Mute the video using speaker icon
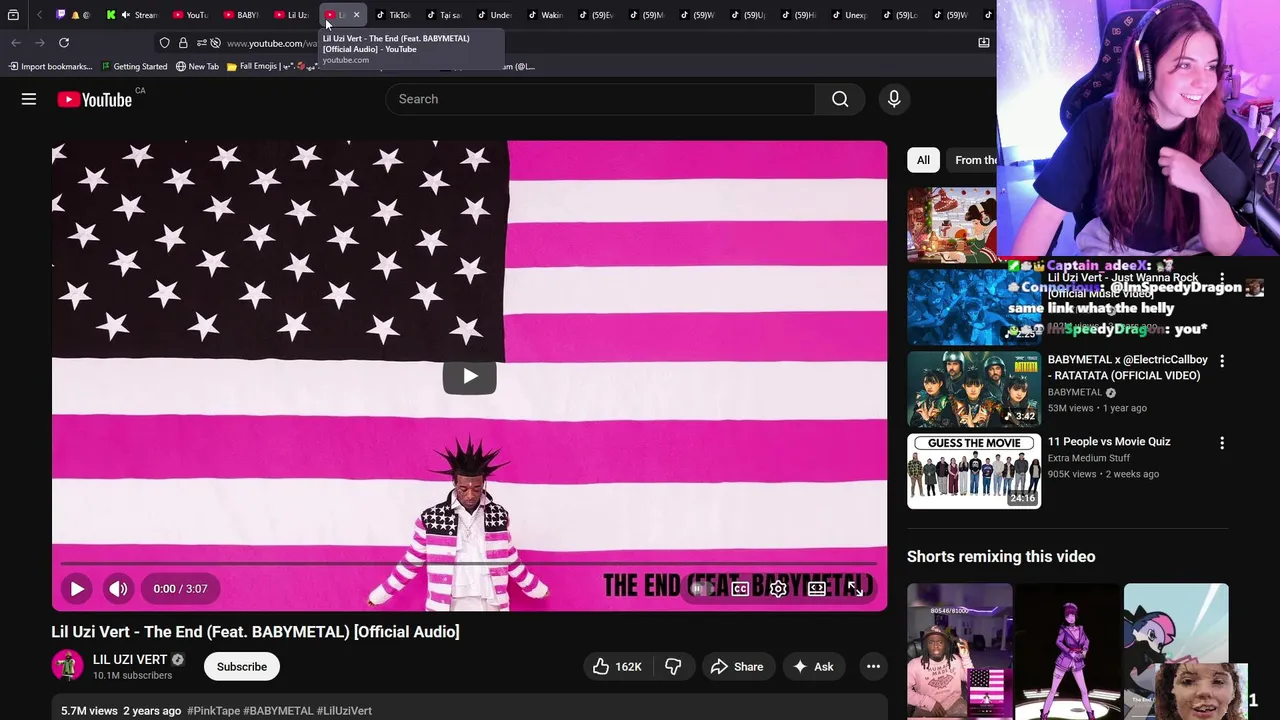Image resolution: width=1280 pixels, height=720 pixels. 118,589
